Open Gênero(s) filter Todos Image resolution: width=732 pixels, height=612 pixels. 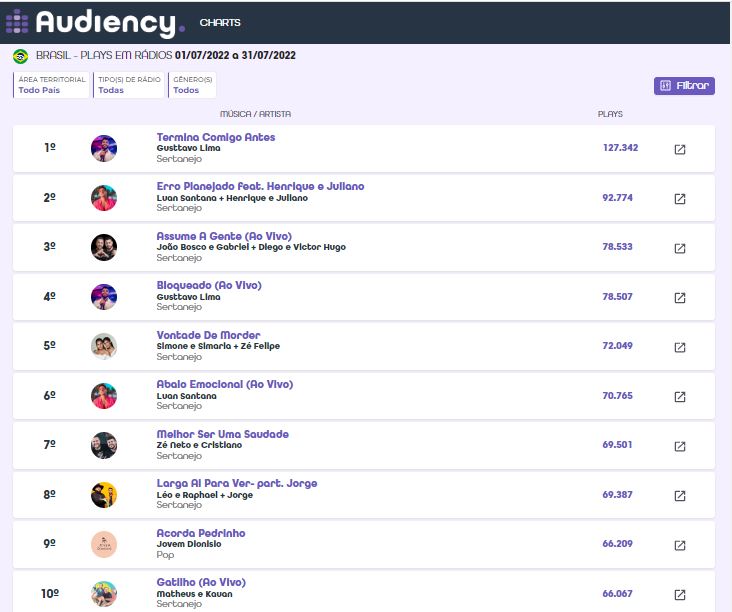(x=192, y=85)
